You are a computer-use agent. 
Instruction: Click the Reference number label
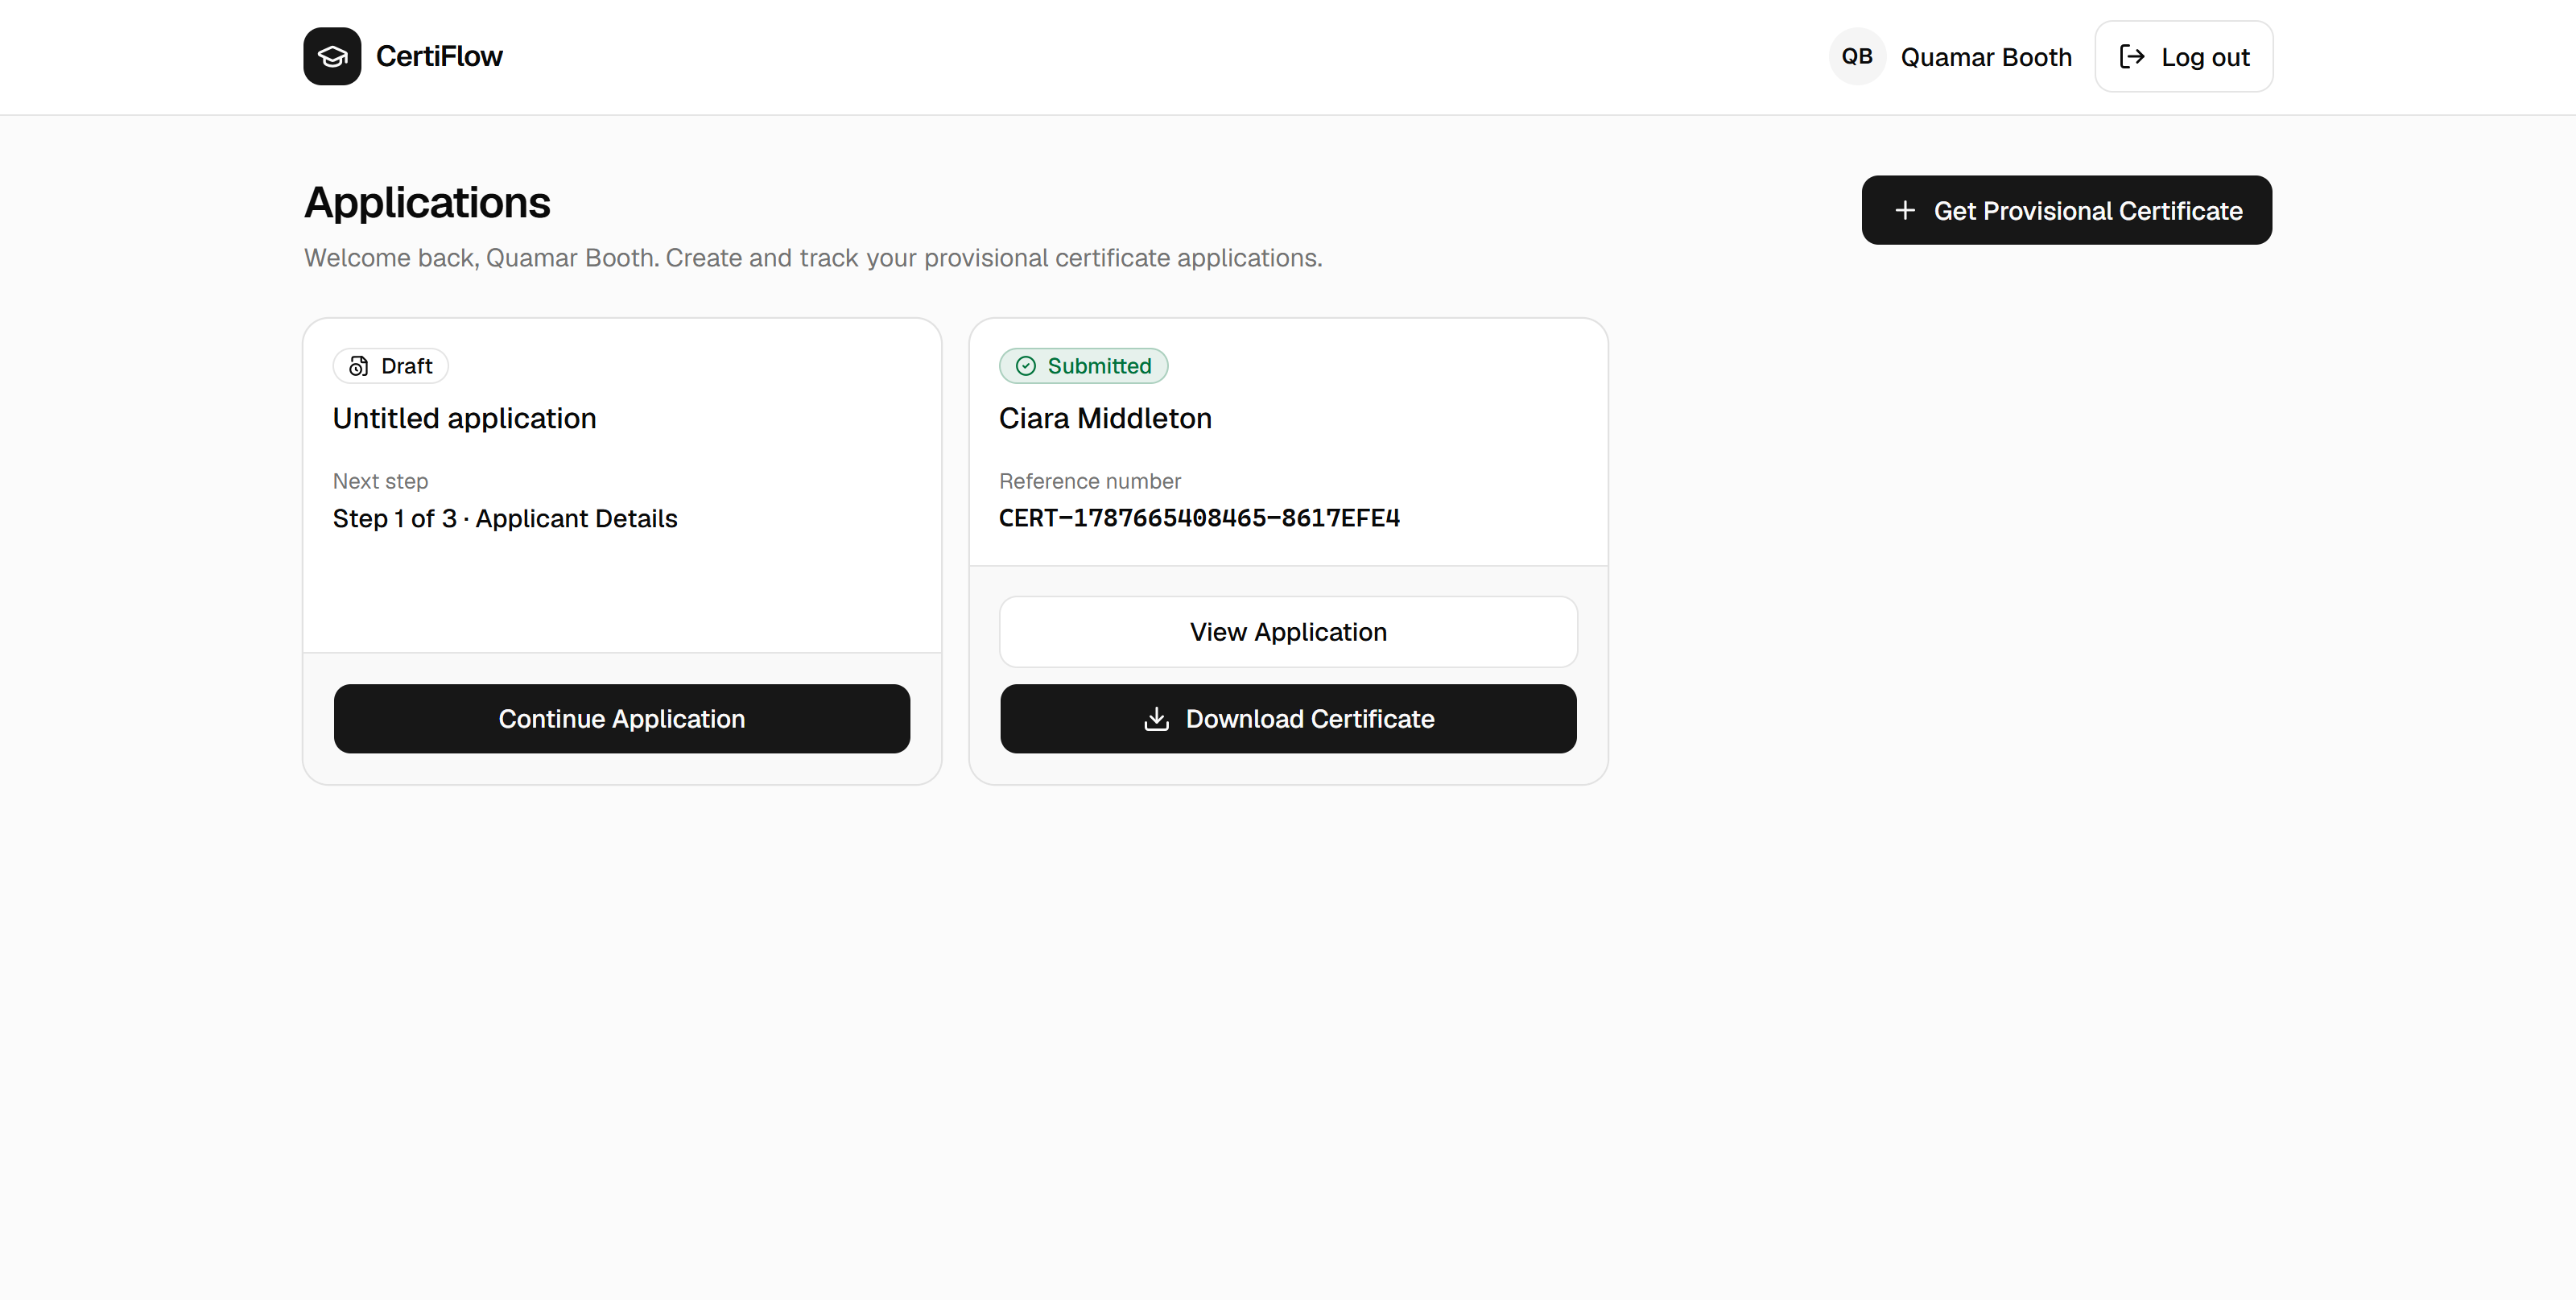tap(1090, 481)
